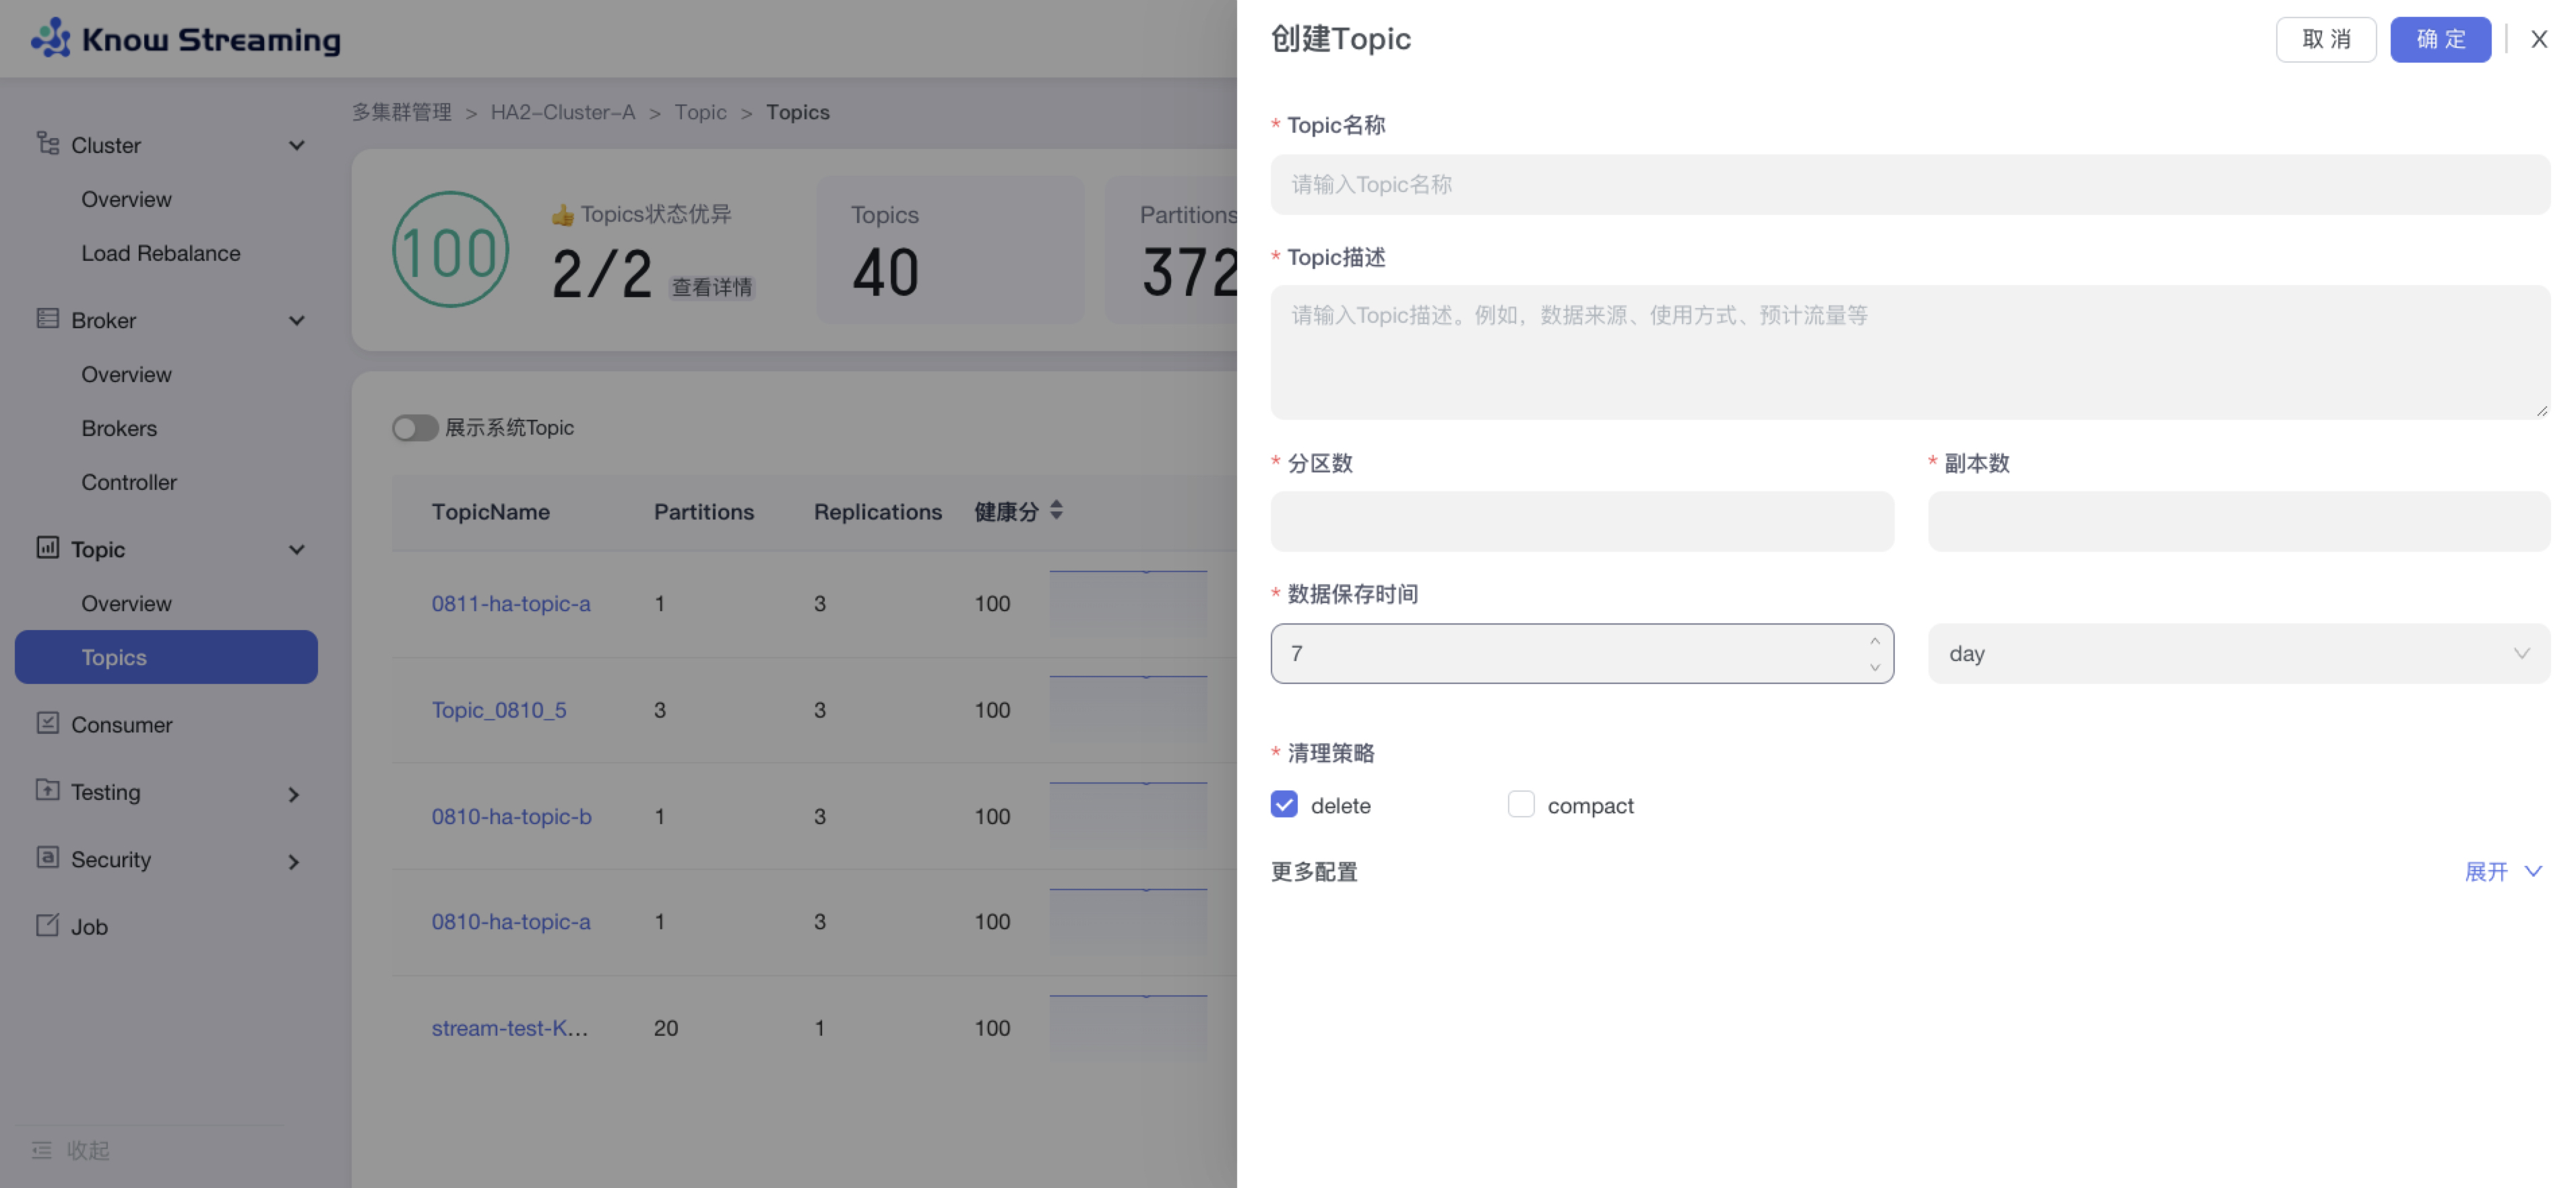Open the day time unit dropdown
The image size is (2576, 1188).
(2238, 654)
